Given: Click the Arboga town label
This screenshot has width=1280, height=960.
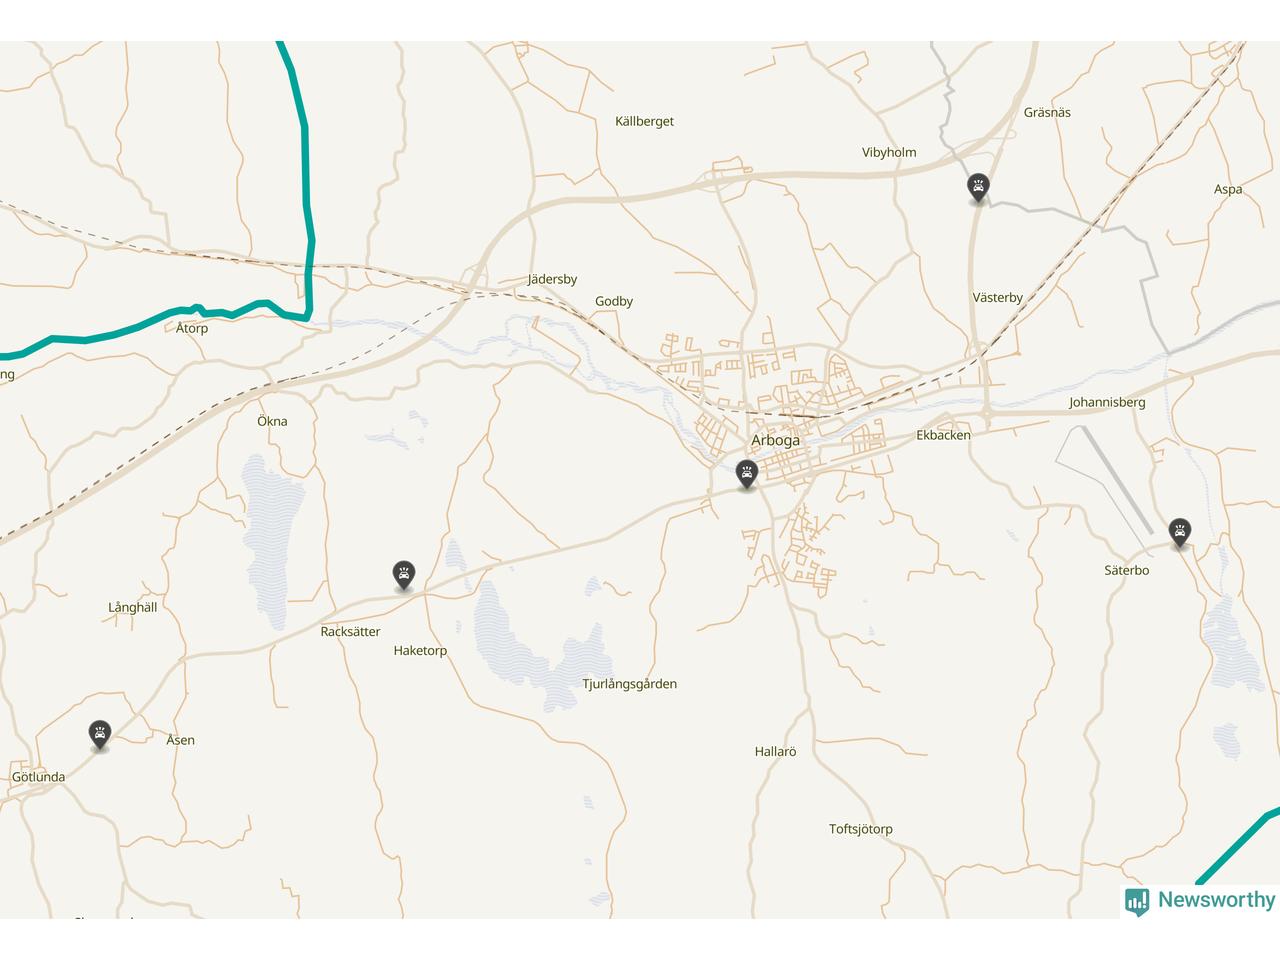Looking at the screenshot, I should 775,441.
